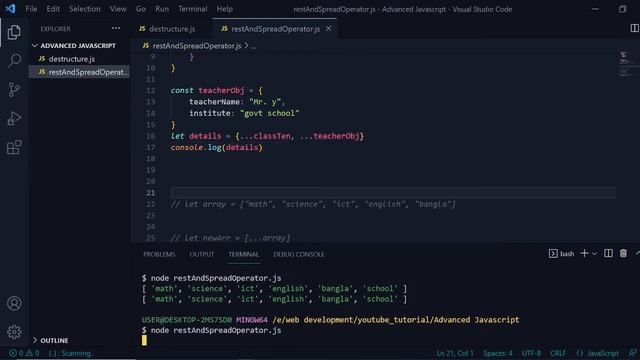Open the Search view icon
Viewport: 640px width, 360px height.
pyautogui.click(x=14, y=61)
